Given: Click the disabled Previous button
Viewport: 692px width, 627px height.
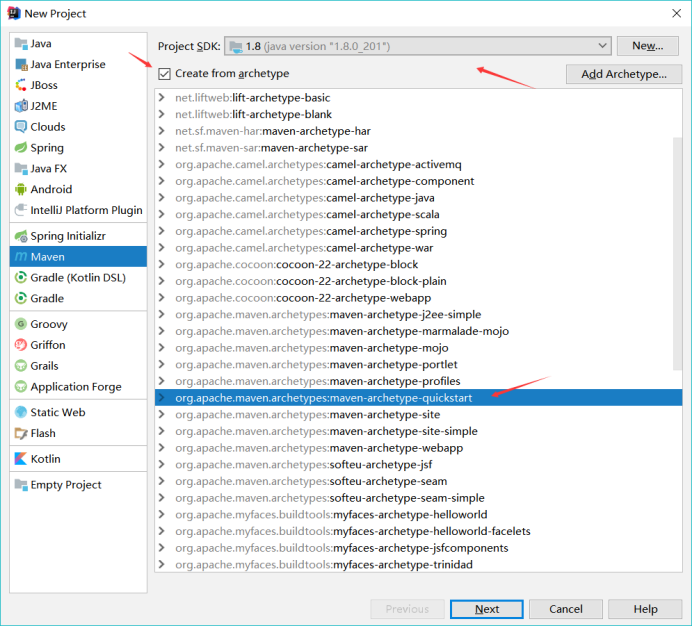Looking at the screenshot, I should coord(407,609).
